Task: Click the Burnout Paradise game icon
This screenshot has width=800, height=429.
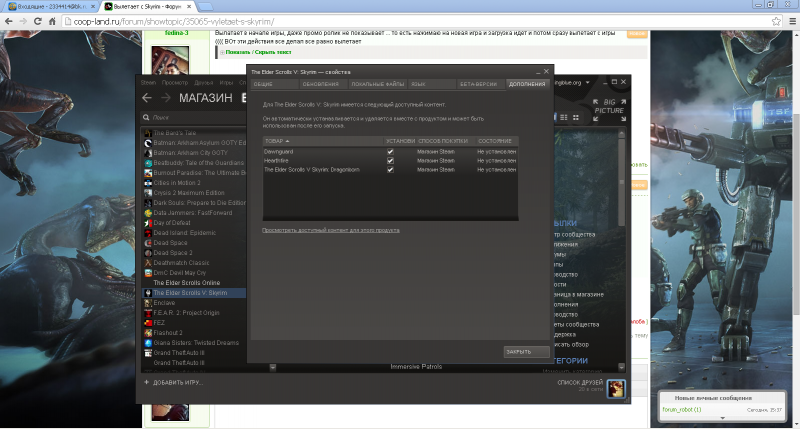Action: point(148,173)
